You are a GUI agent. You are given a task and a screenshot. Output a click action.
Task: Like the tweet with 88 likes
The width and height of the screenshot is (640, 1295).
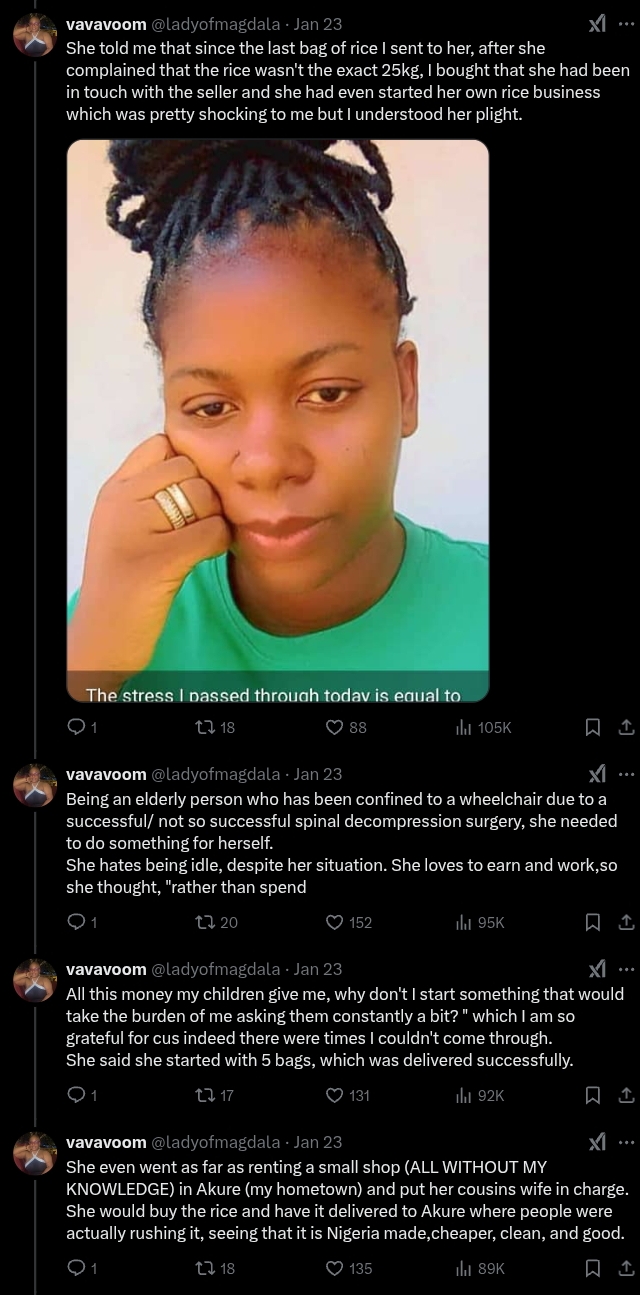(x=335, y=728)
